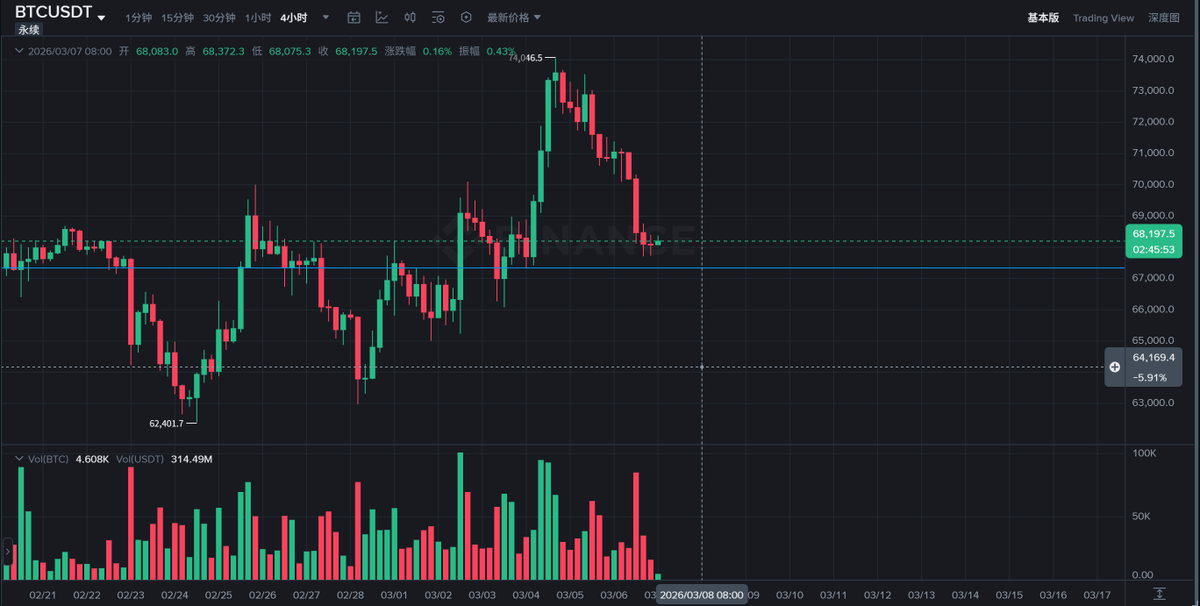Click the 100K volume axis label
Screen dimensions: 1200x606
(x=1144, y=453)
